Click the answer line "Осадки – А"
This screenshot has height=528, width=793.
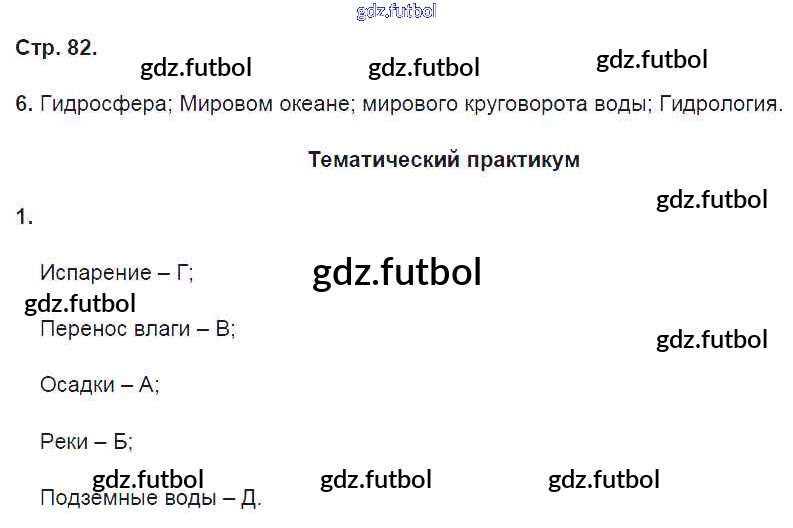(x=99, y=384)
